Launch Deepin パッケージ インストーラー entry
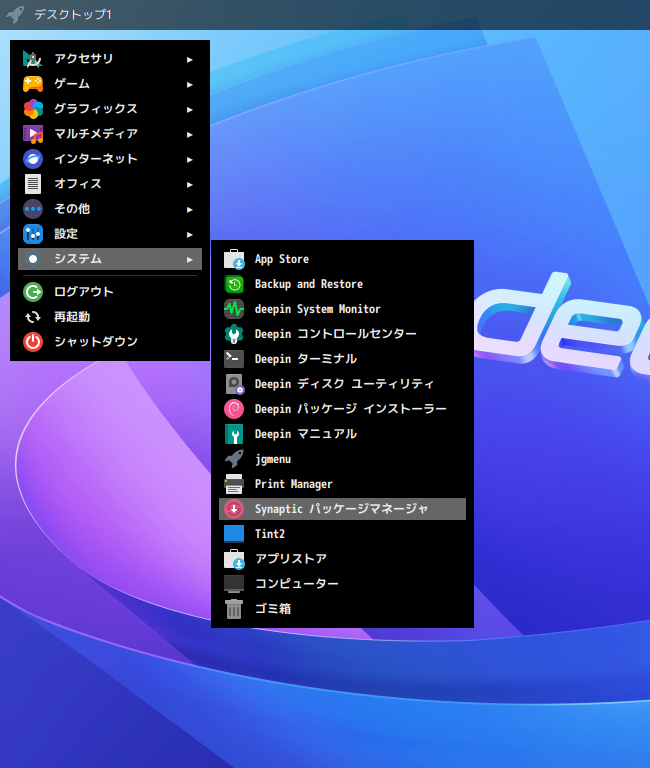Viewport: 650px width, 768px height. click(x=342, y=409)
